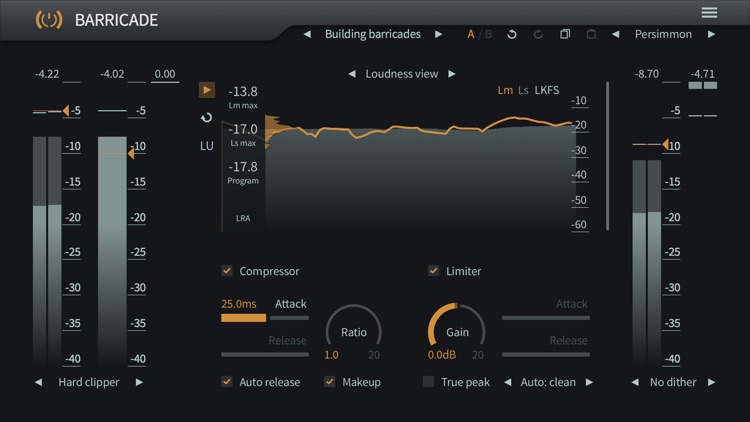Click the -4.71 output peak readout
The height and width of the screenshot is (422, 750).
tap(703, 74)
